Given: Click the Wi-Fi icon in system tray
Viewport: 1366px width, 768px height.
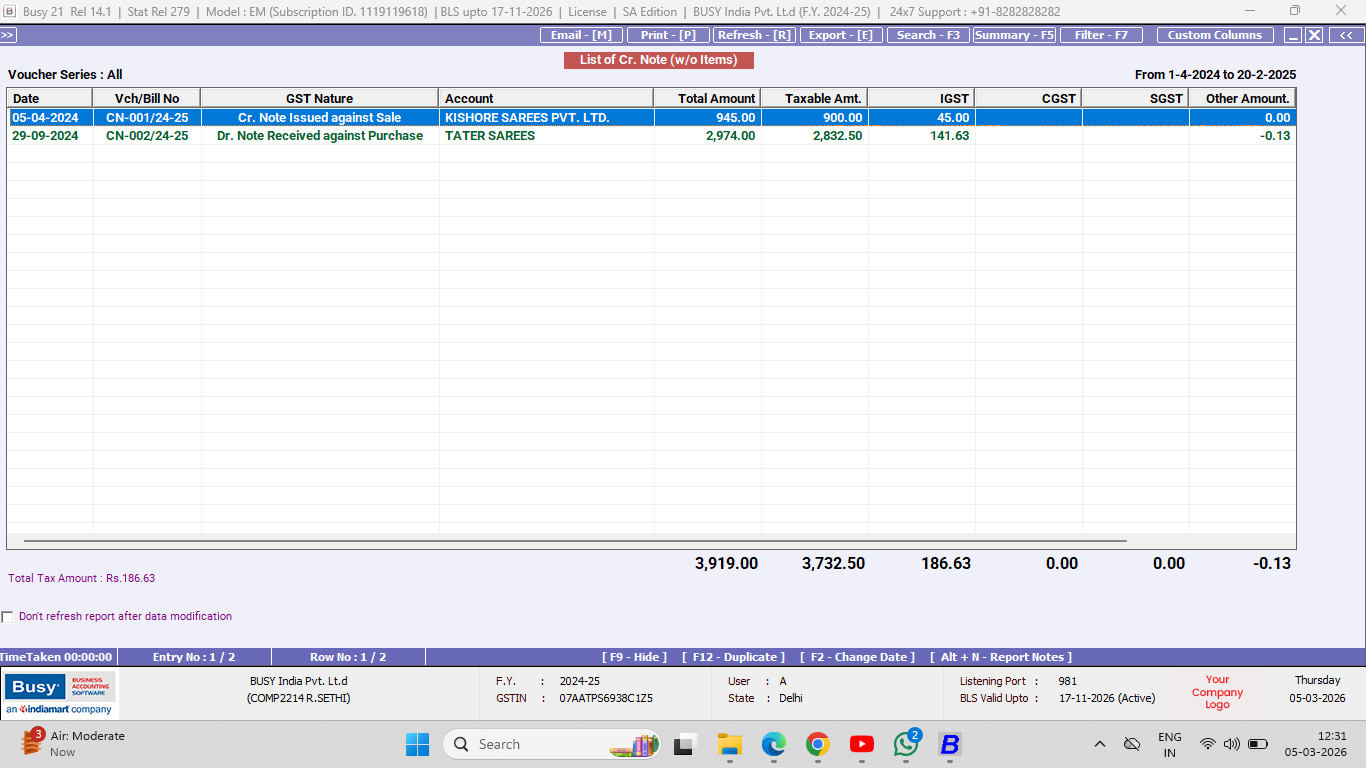Looking at the screenshot, I should pos(1206,744).
